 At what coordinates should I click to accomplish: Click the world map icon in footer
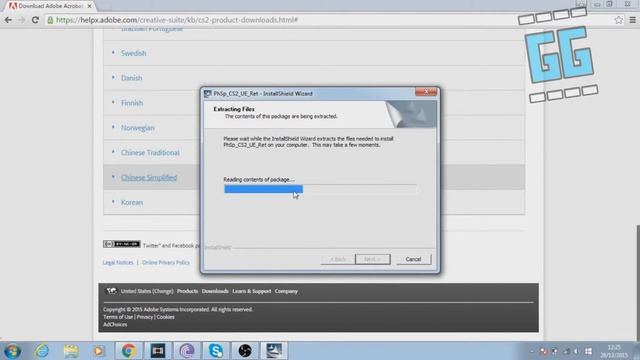coord(111,291)
